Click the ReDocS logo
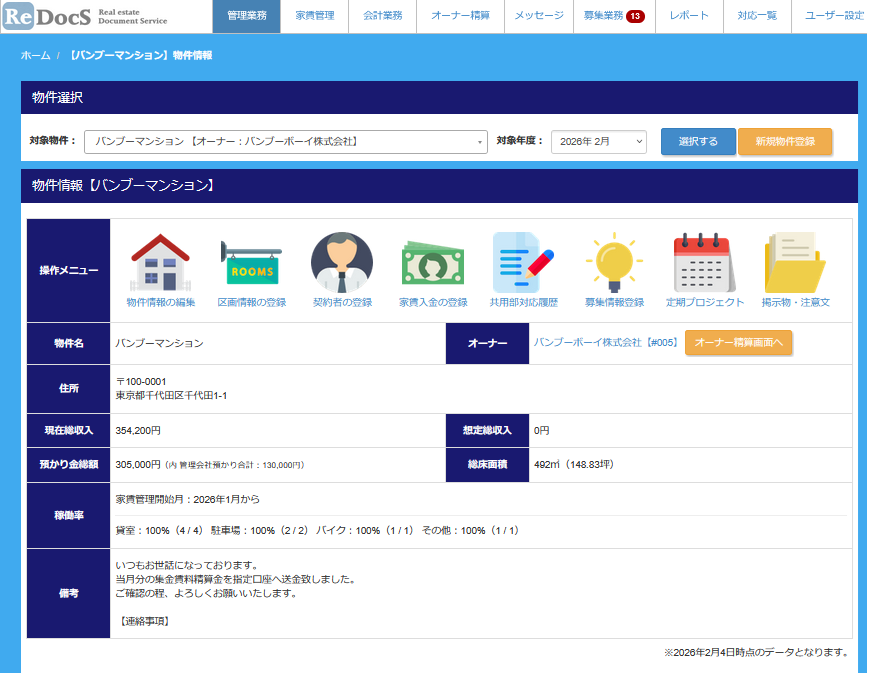Viewport: 871px width, 673px height. pyautogui.click(x=85, y=16)
